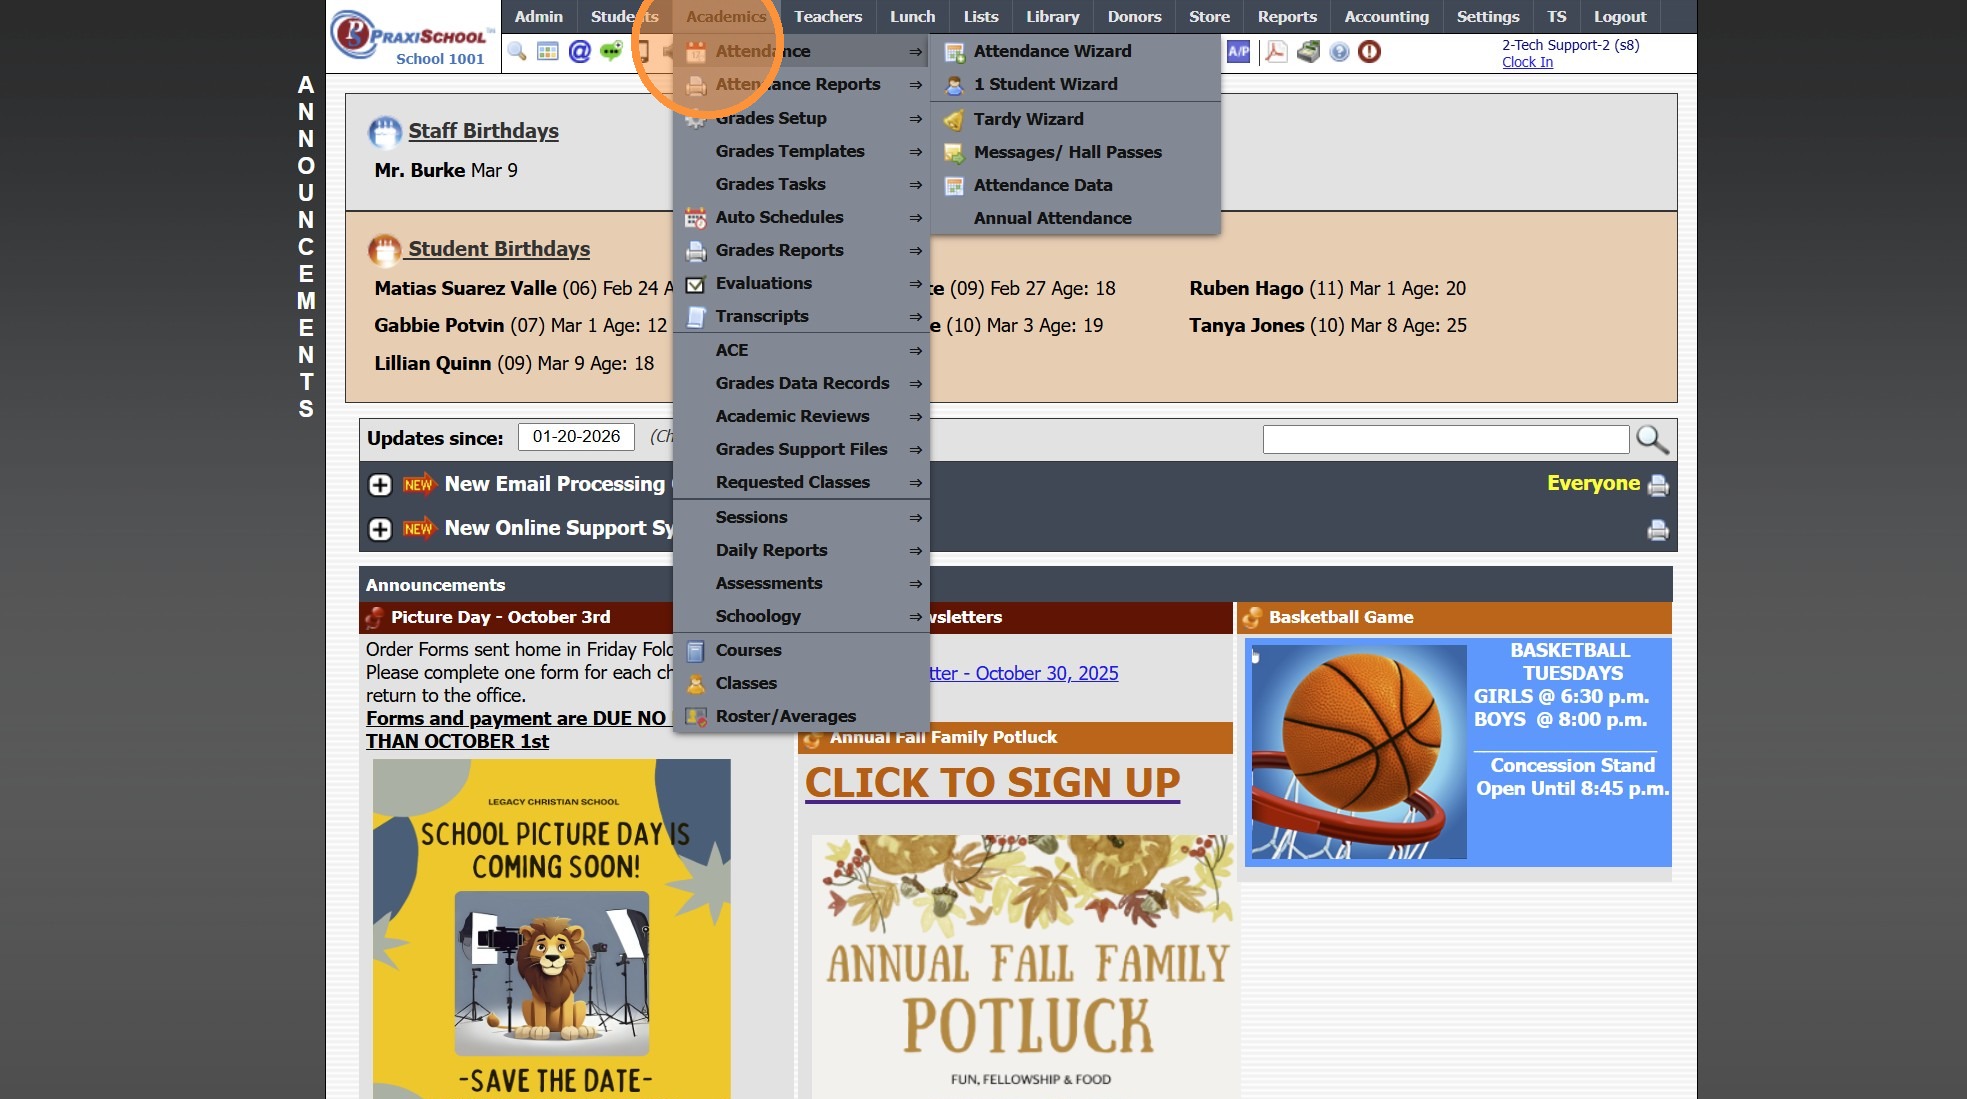This screenshot has width=1967, height=1099.
Task: Open the calendar grid toolbar icon
Action: 547,52
